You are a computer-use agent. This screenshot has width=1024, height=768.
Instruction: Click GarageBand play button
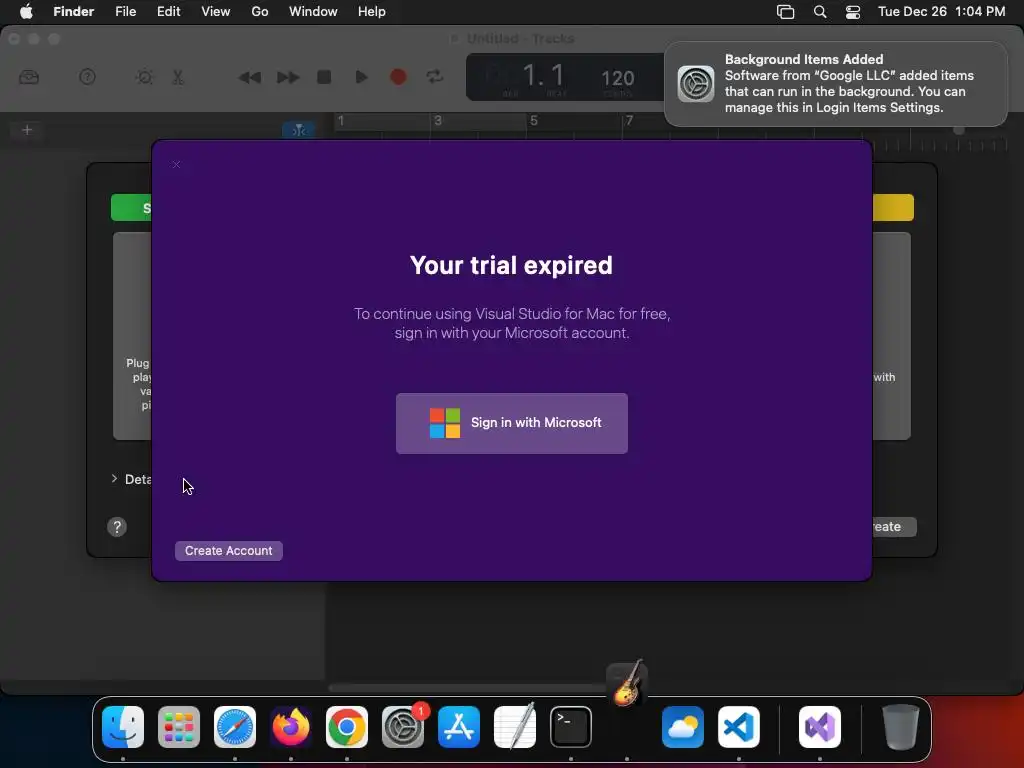(361, 77)
